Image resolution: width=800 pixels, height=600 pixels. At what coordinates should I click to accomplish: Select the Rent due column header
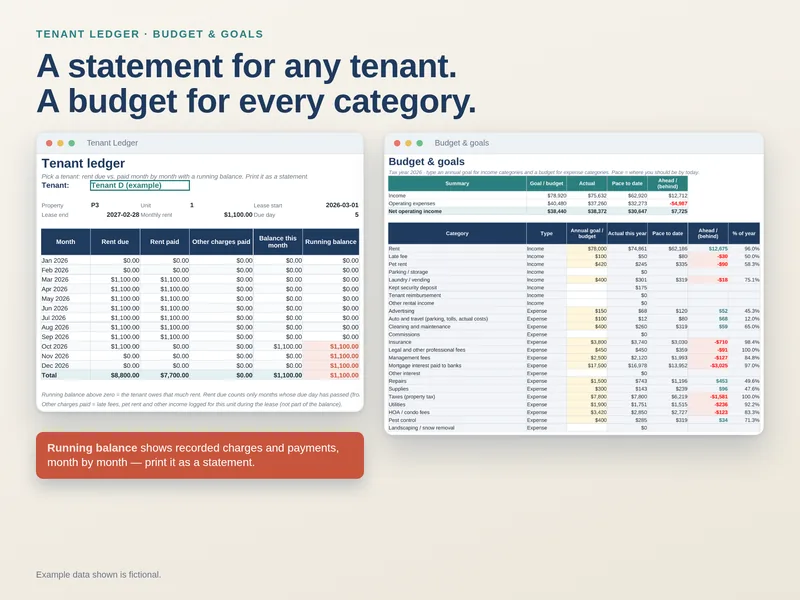[x=115, y=242]
